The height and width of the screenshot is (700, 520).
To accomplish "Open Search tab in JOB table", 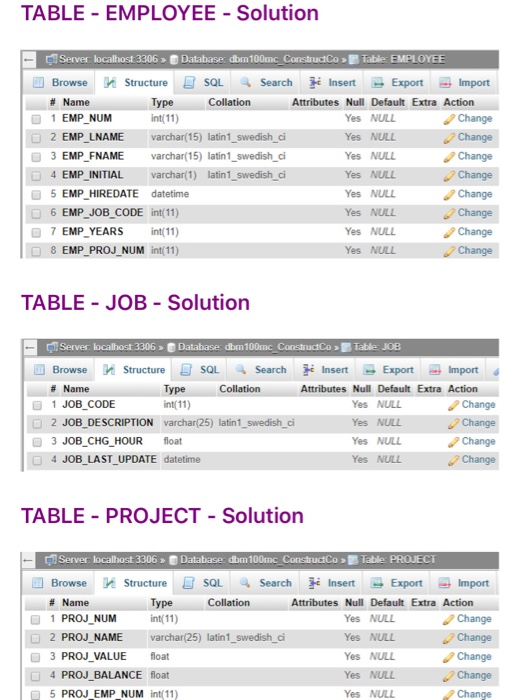I will click(x=261, y=370).
